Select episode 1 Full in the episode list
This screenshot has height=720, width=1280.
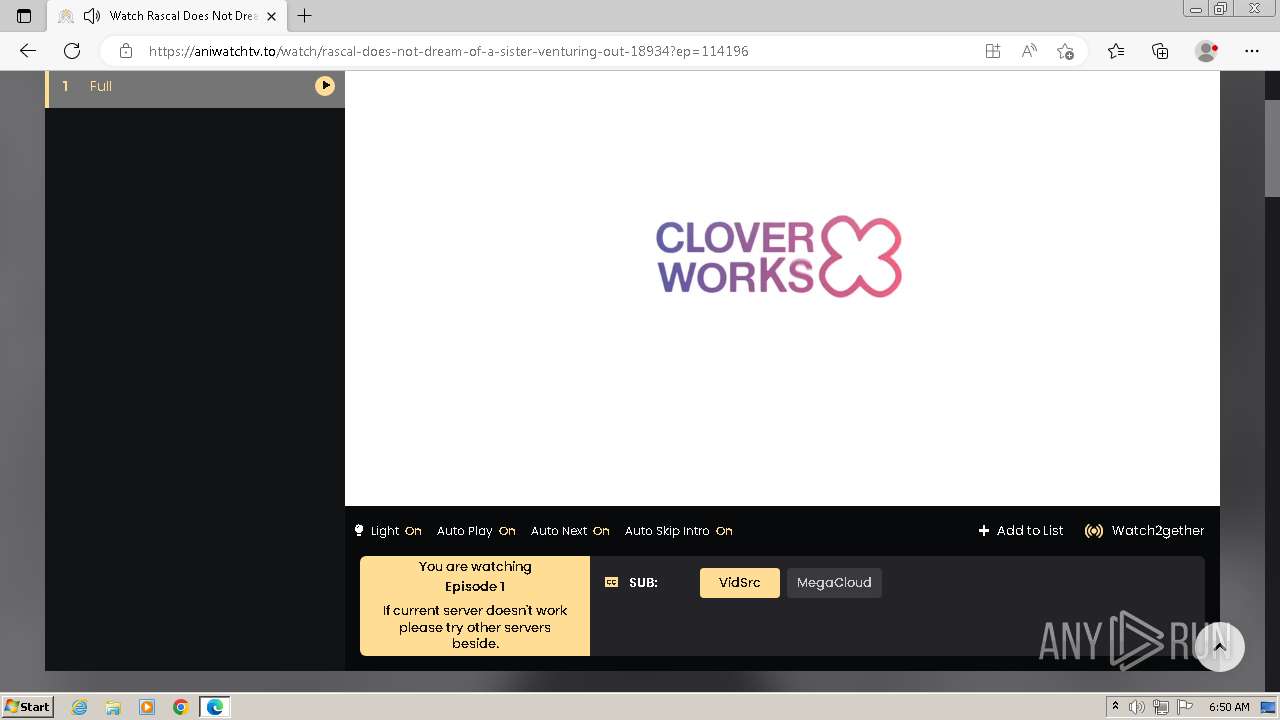point(195,86)
